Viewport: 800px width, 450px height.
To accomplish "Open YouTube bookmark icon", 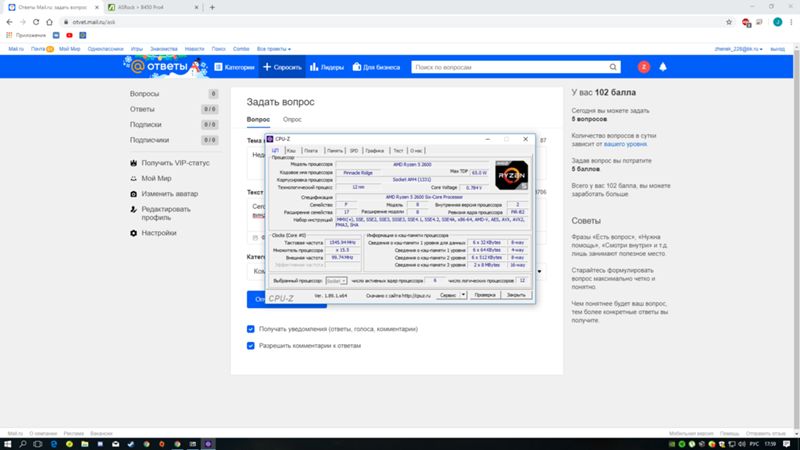I will 69,35.
